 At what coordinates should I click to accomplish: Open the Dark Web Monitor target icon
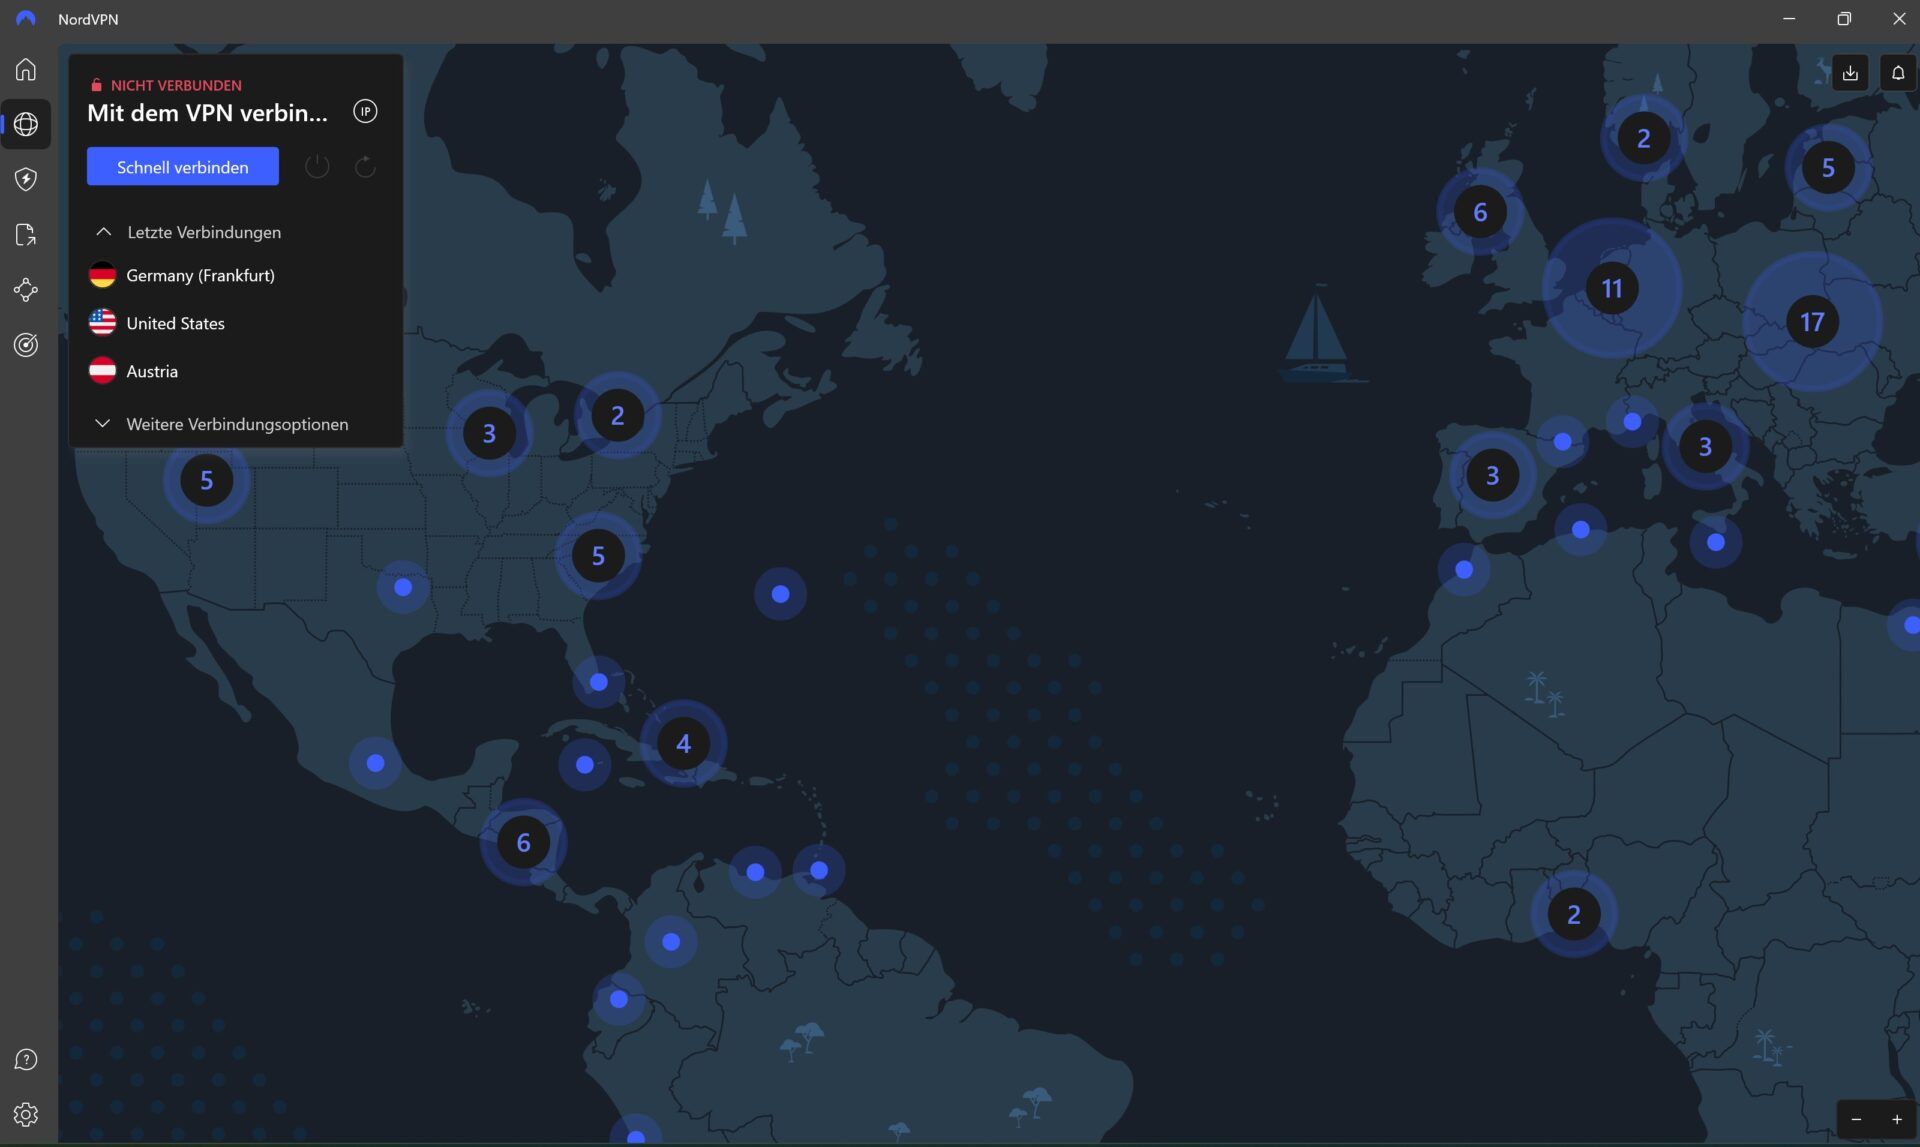pyautogui.click(x=26, y=345)
